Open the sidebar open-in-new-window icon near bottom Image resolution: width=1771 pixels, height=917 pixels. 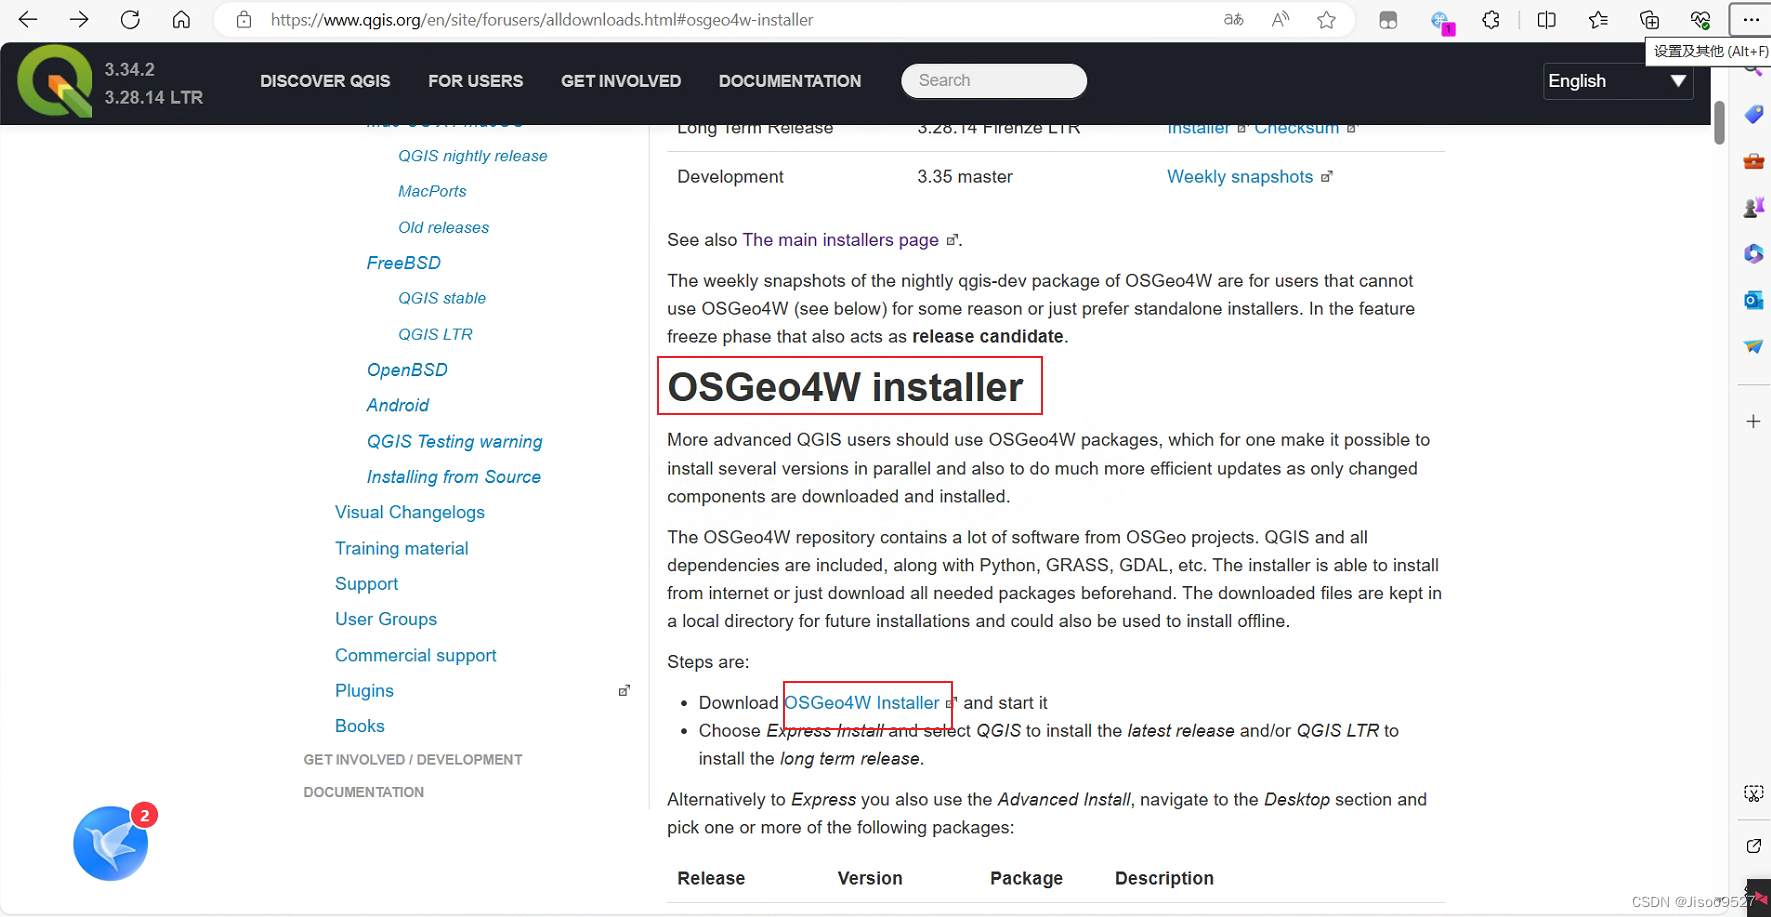coord(1753,846)
